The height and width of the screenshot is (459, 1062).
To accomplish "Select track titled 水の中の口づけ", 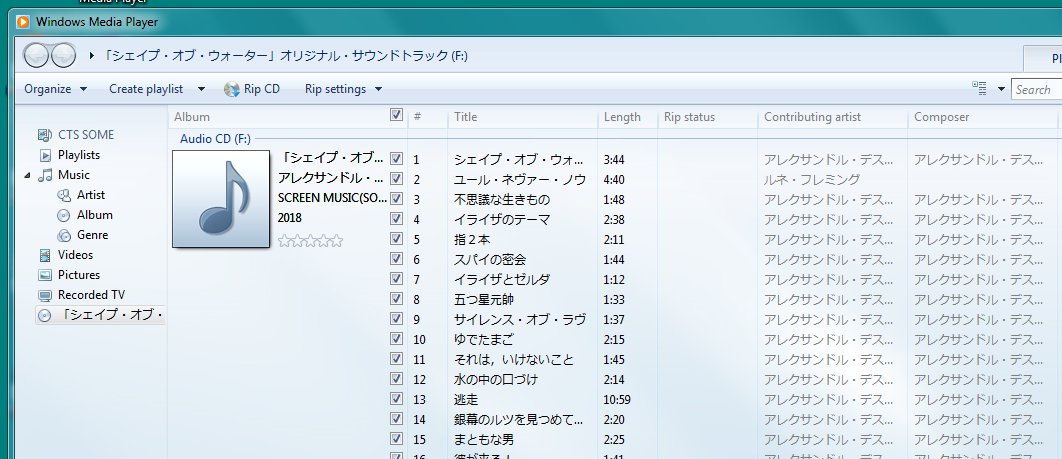I will tap(496, 379).
